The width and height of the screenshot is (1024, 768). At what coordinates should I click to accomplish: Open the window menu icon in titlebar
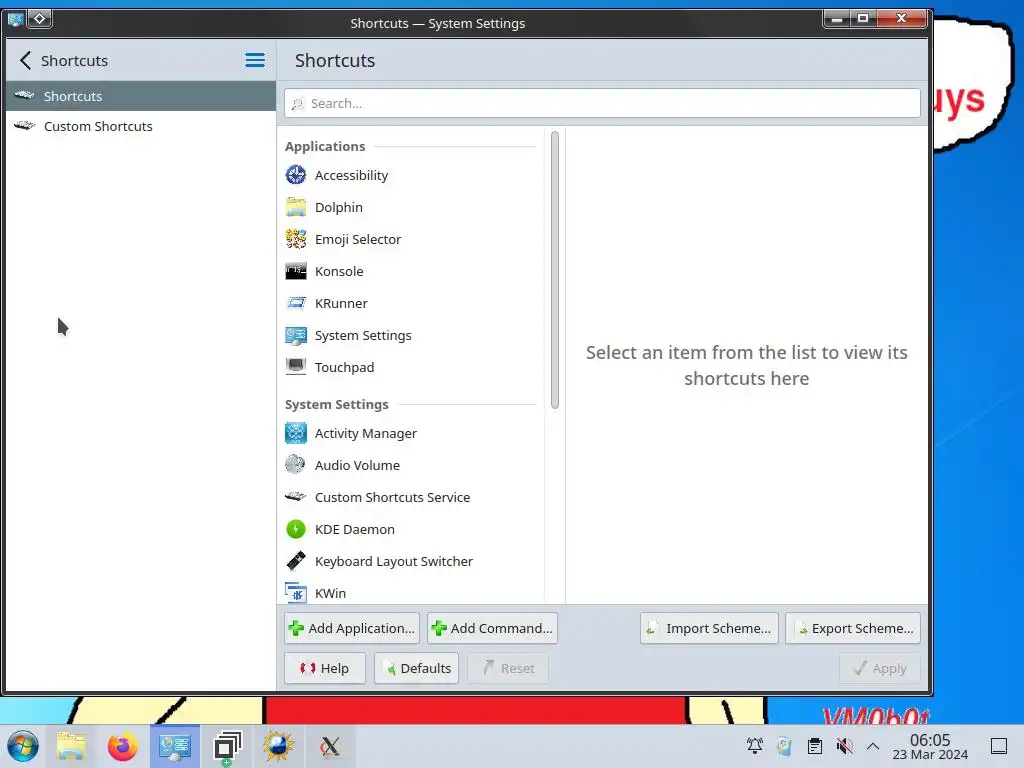pos(15,19)
